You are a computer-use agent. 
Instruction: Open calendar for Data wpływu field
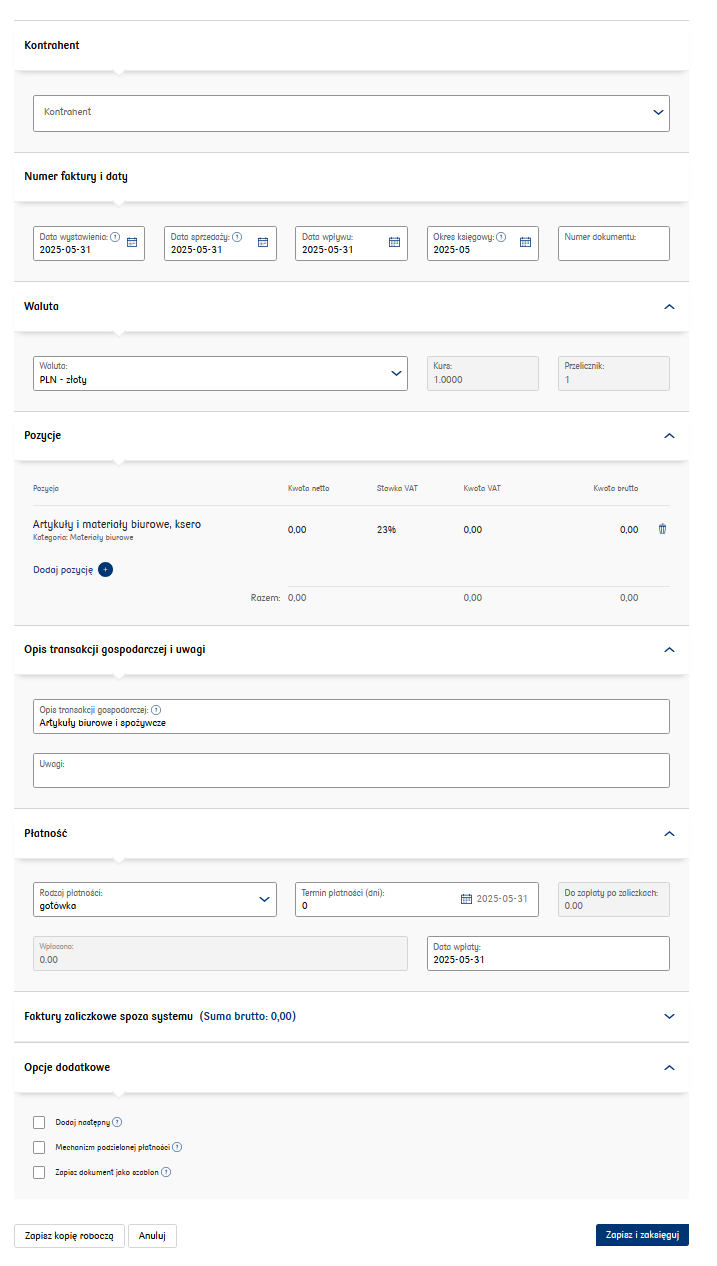394,242
